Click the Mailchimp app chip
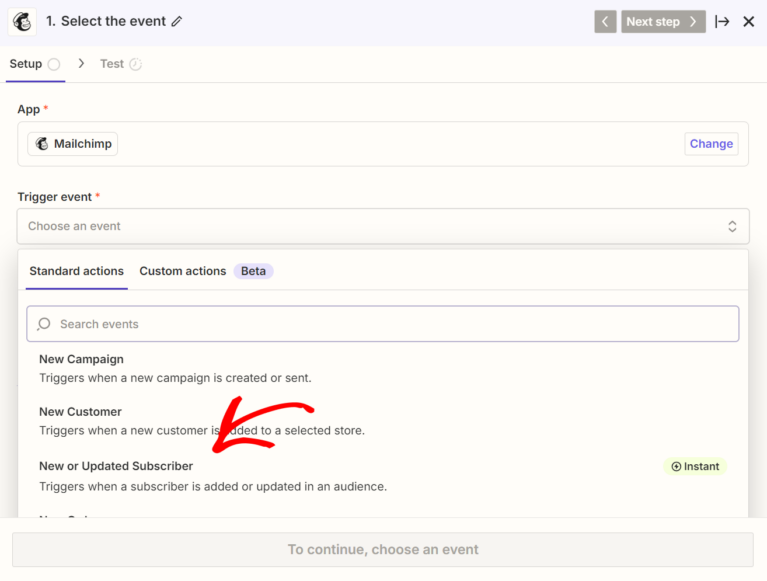The height and width of the screenshot is (581, 767). click(72, 144)
